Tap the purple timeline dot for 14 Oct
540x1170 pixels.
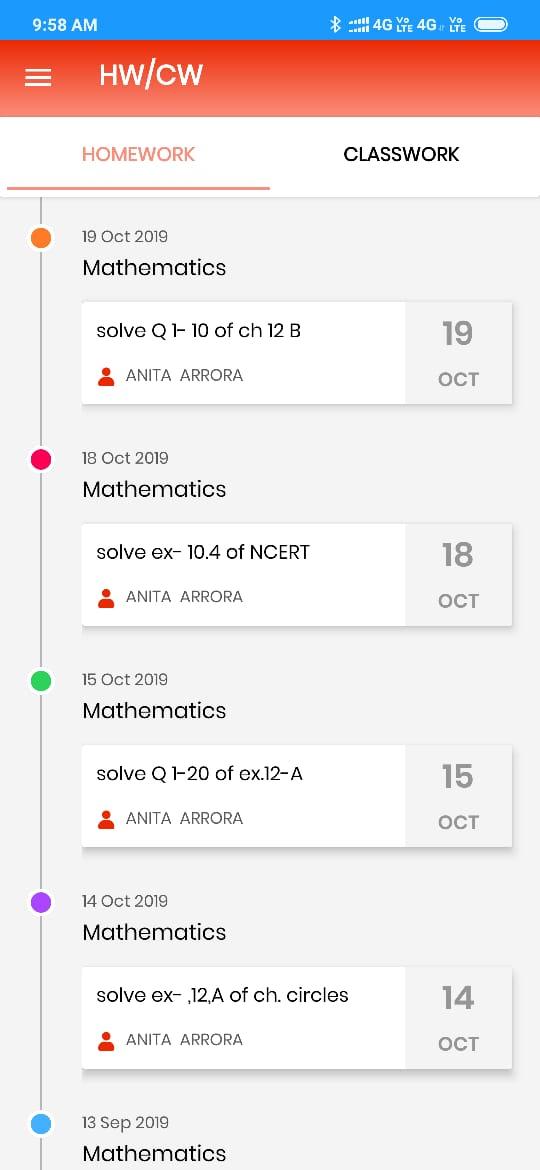coord(41,902)
